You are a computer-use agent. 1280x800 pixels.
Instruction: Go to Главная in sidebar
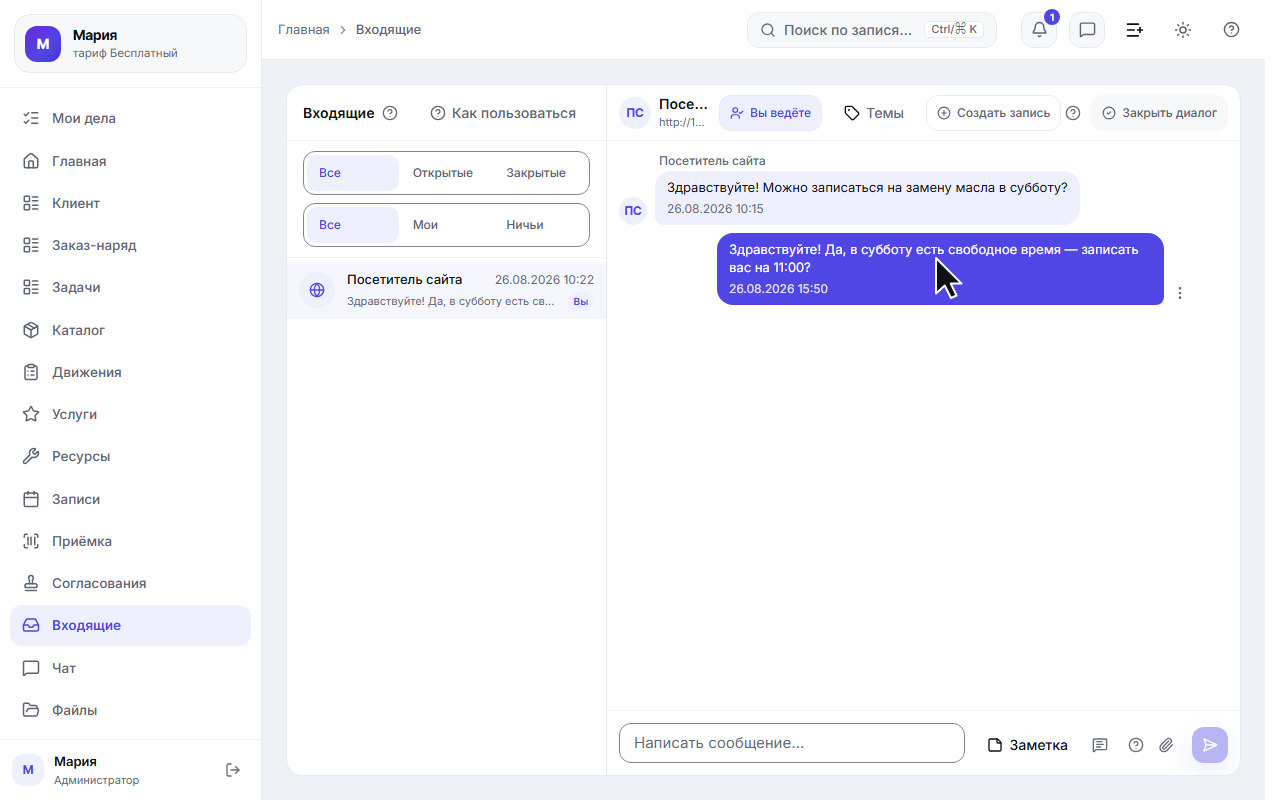[x=130, y=161]
